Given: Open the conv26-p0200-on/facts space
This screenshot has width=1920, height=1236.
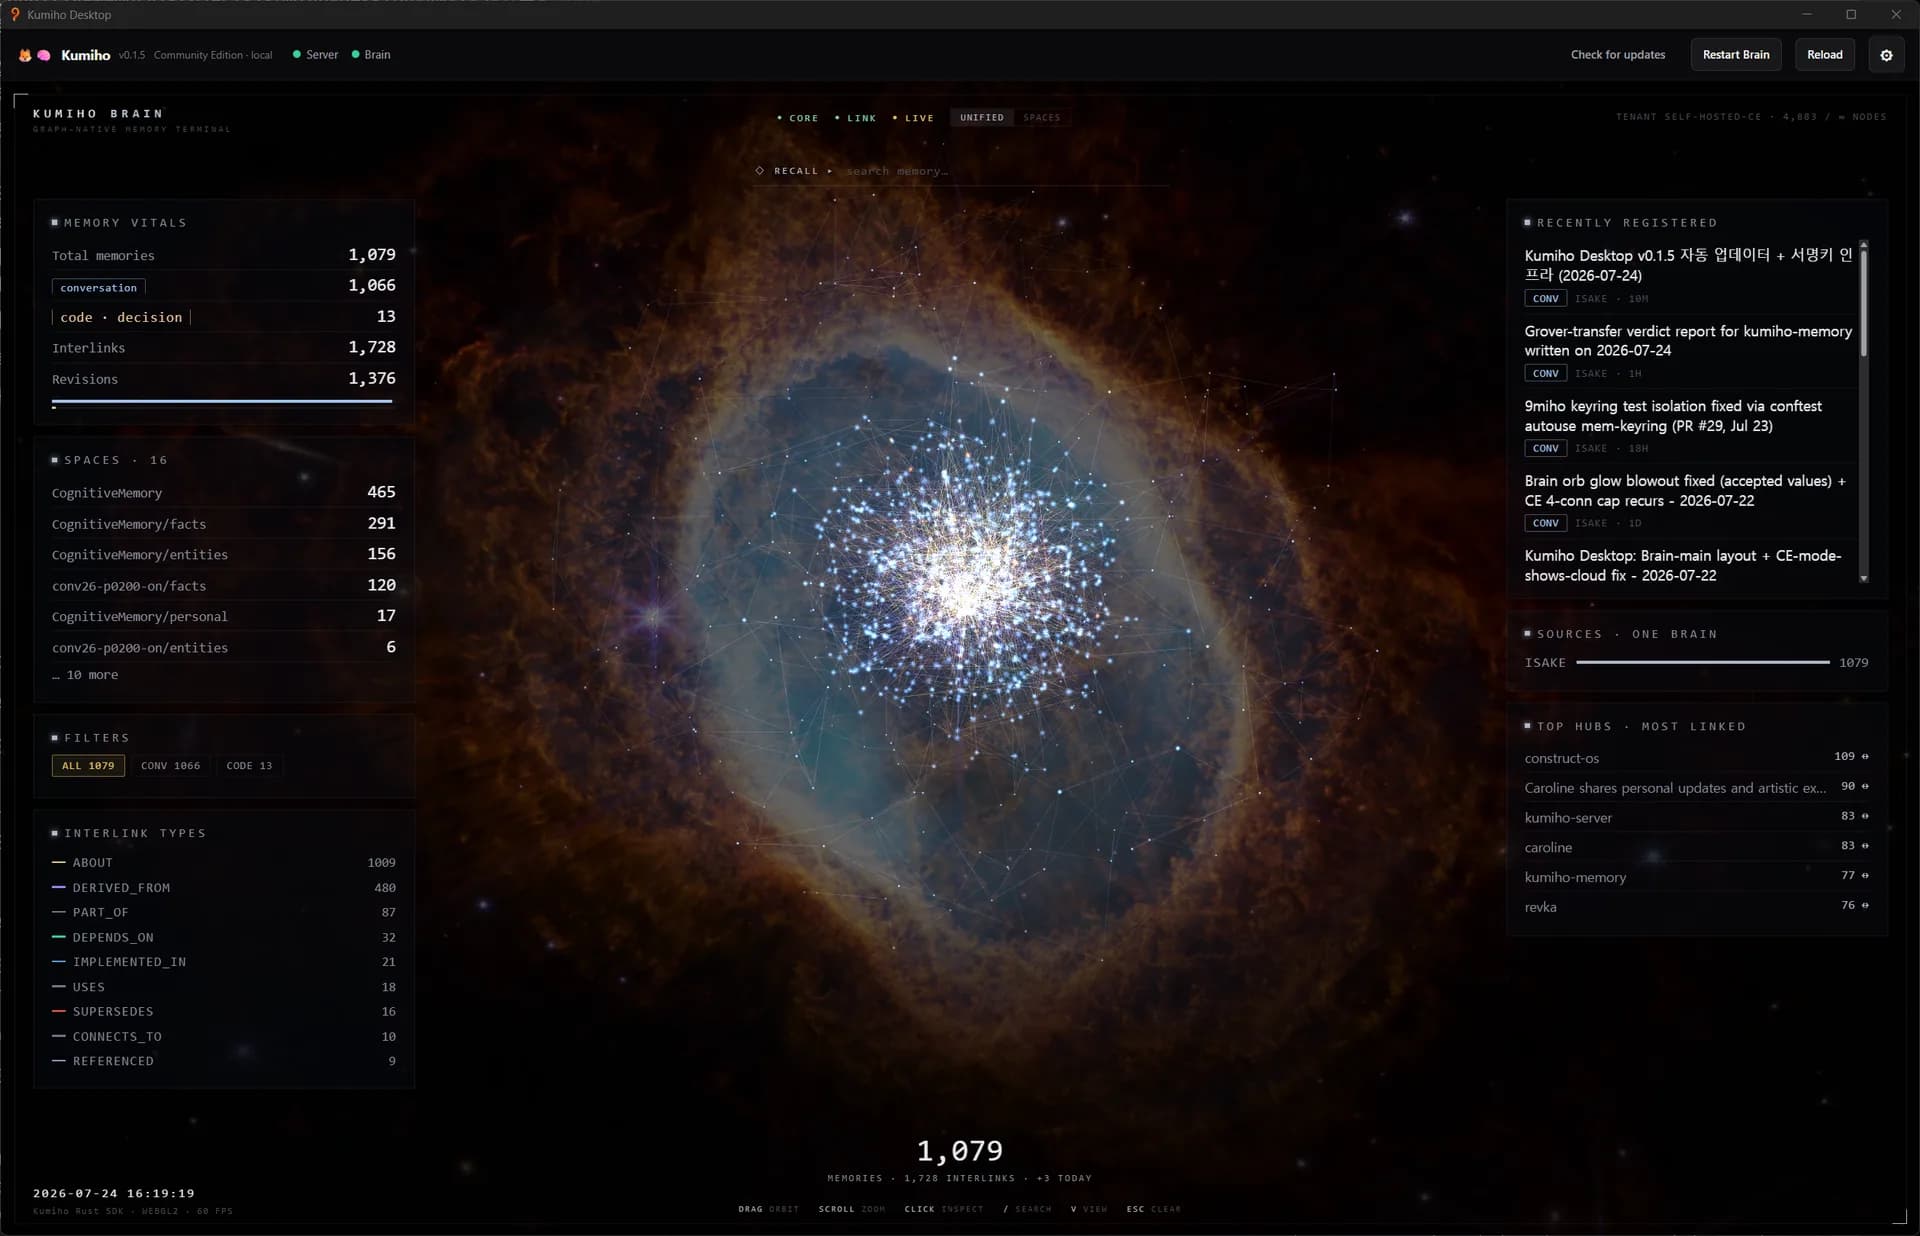Looking at the screenshot, I should click(x=223, y=586).
